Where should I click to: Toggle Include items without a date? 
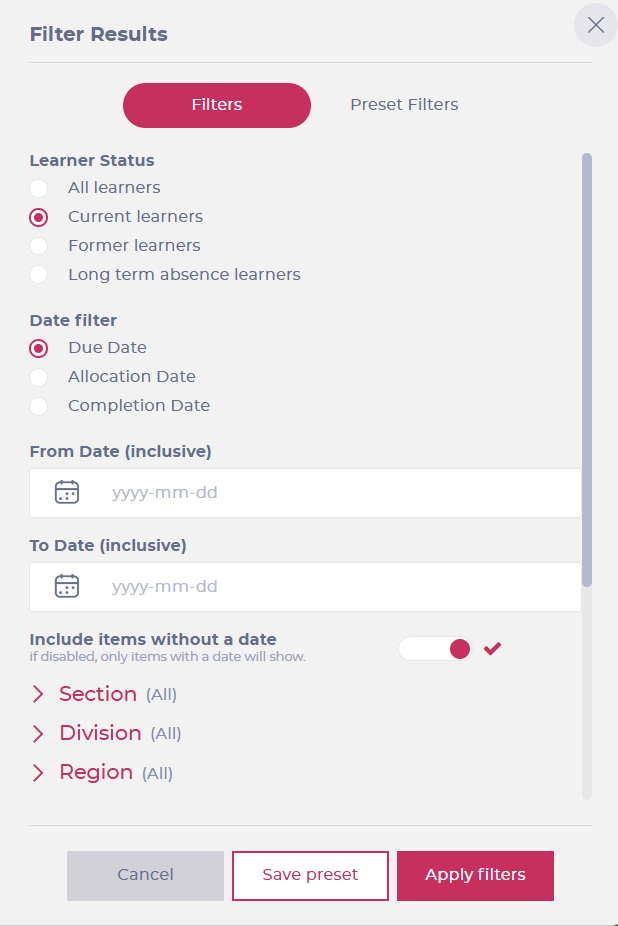coord(436,648)
